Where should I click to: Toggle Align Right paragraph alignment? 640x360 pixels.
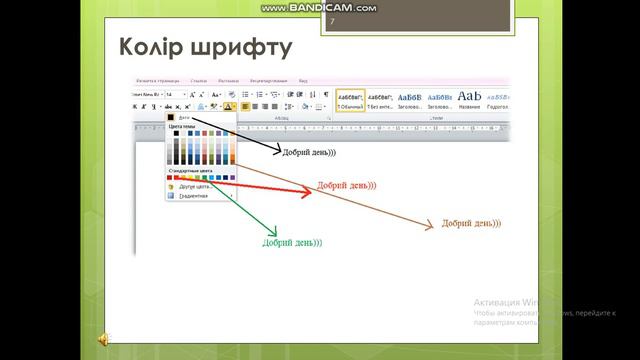point(264,107)
